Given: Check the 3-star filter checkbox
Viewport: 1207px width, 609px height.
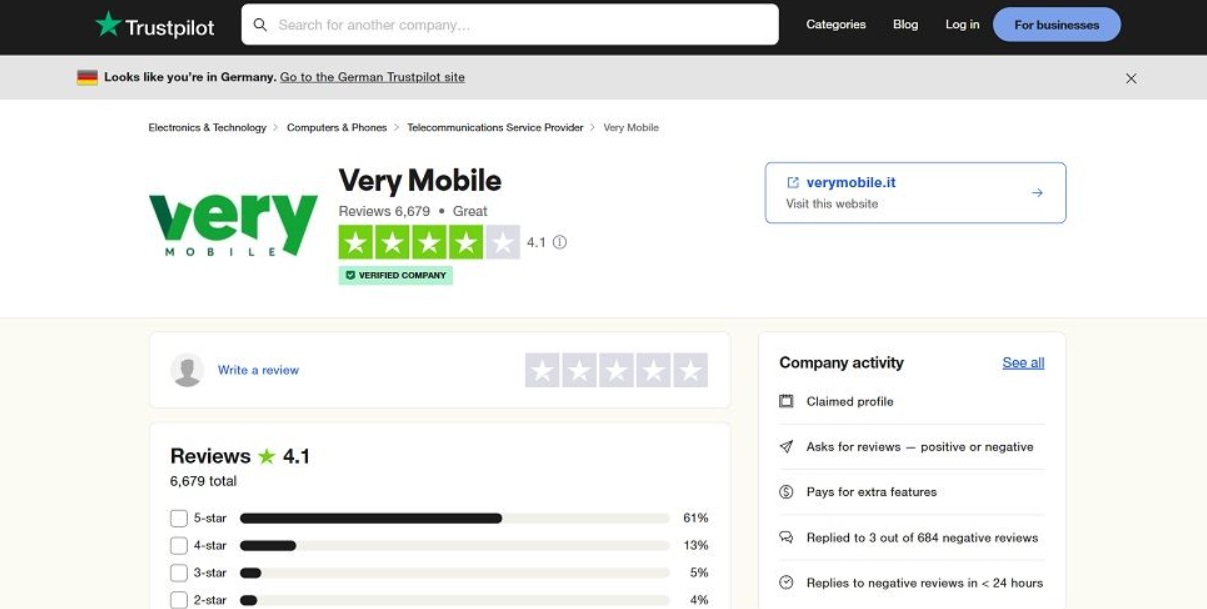Looking at the screenshot, I should pos(179,573).
